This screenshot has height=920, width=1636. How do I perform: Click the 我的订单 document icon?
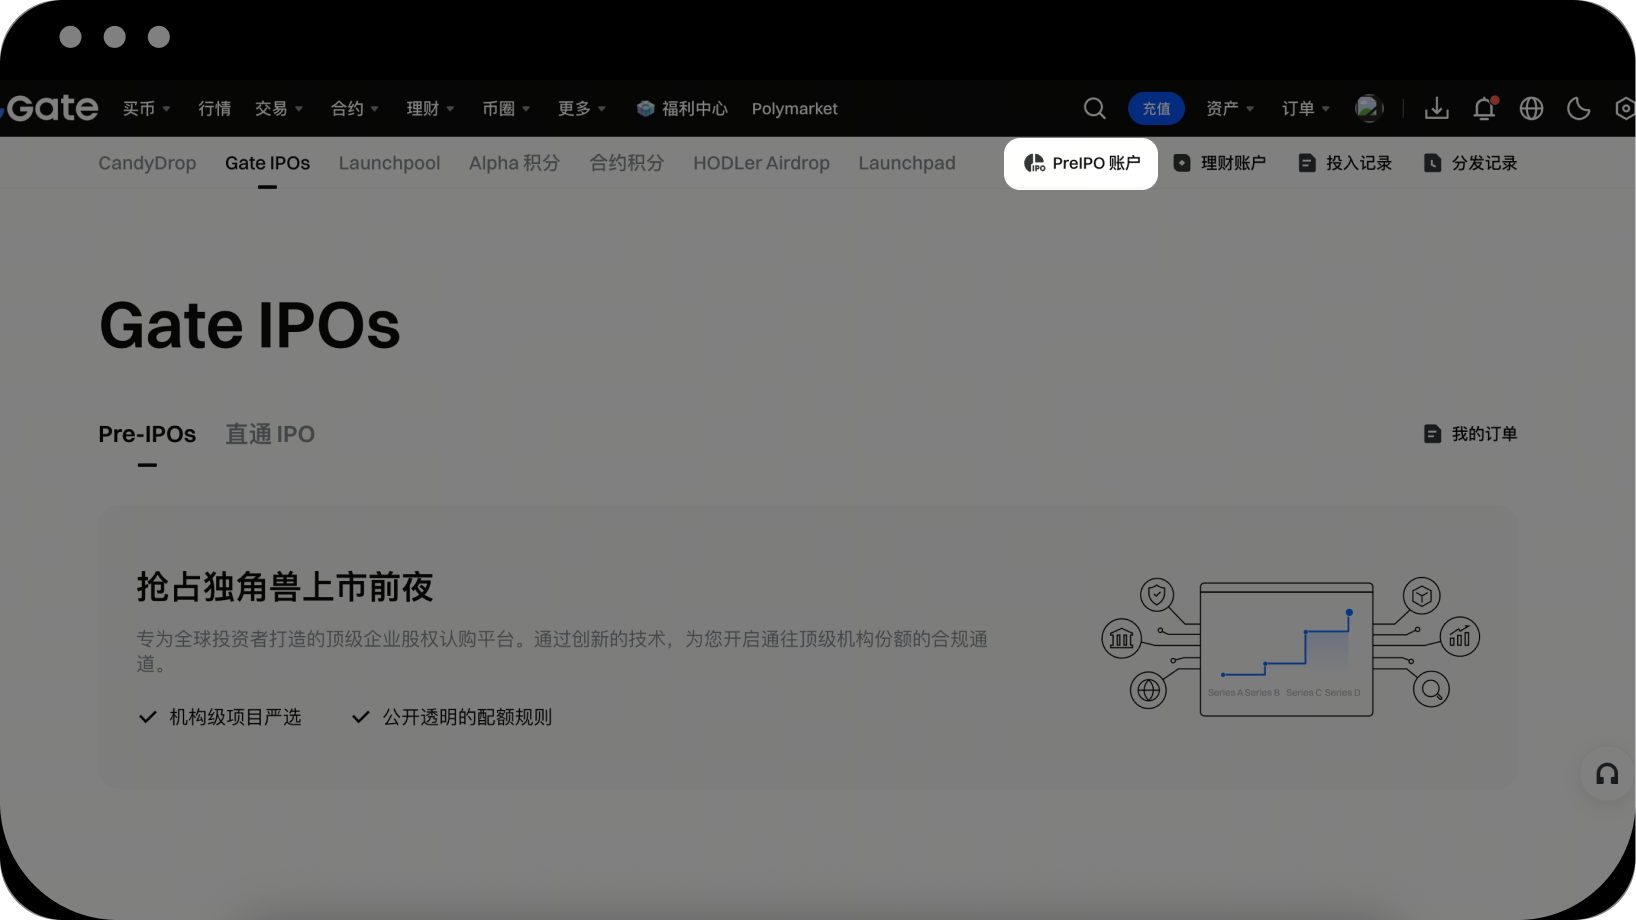1433,434
